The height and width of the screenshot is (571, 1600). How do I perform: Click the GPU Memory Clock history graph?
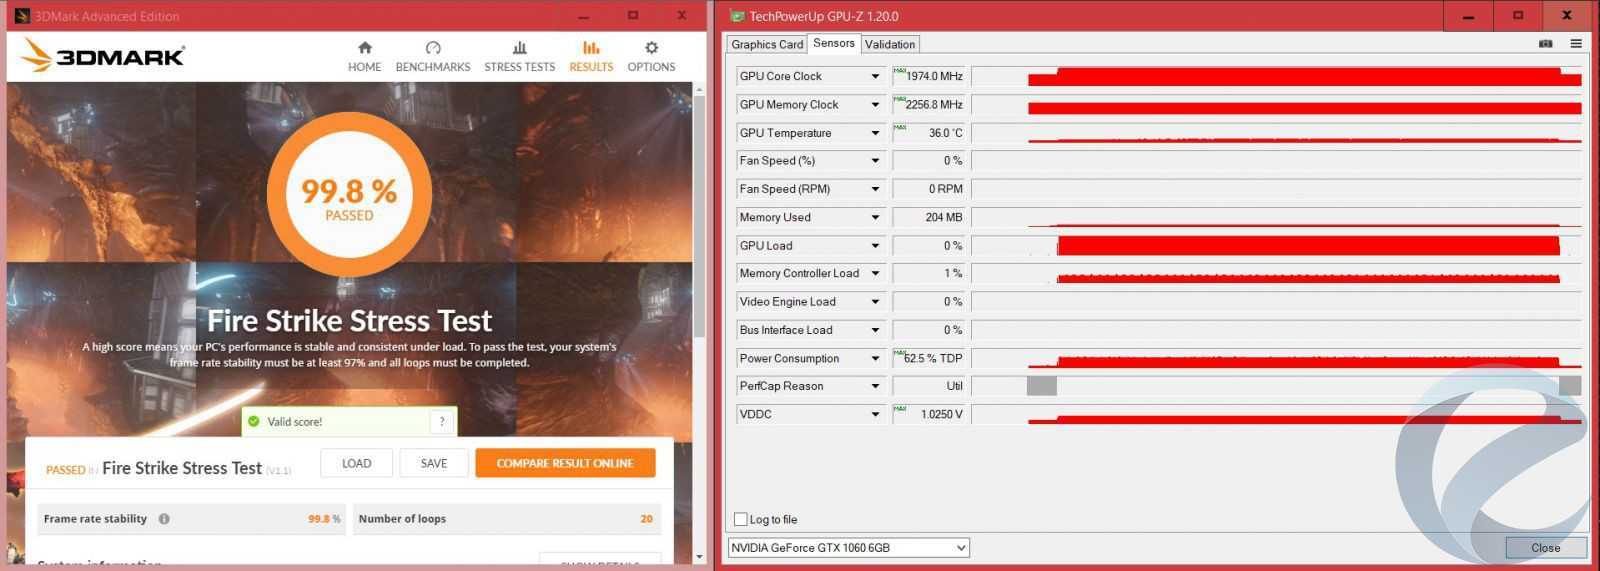(1277, 105)
